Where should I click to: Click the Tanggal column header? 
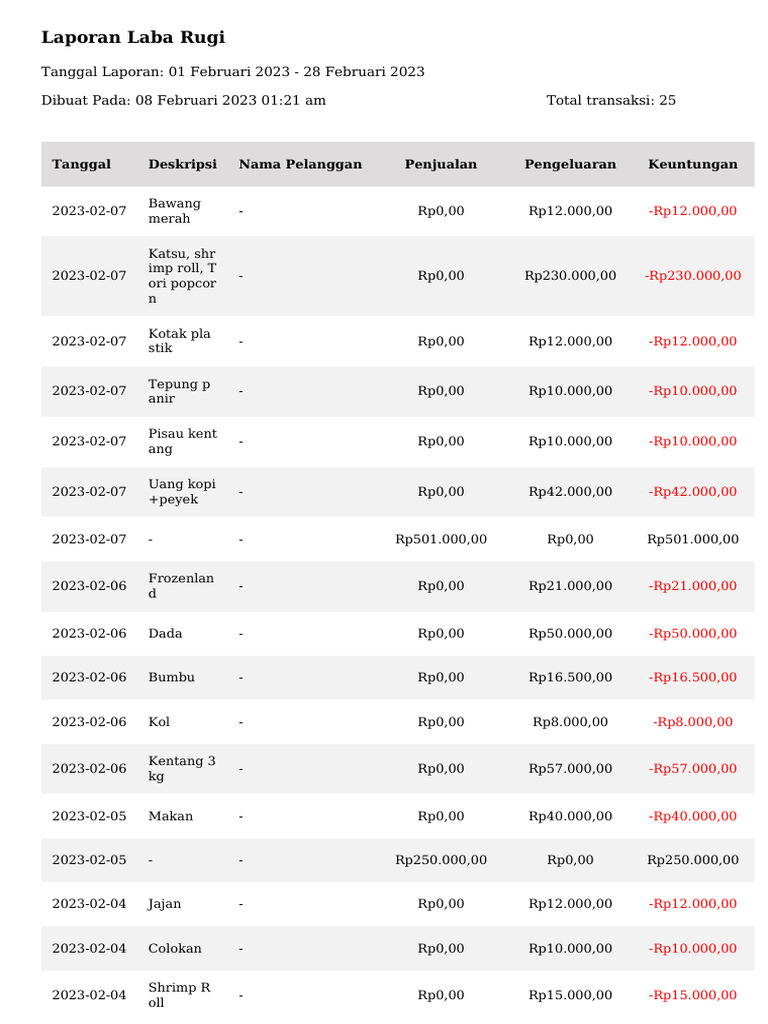tap(81, 164)
